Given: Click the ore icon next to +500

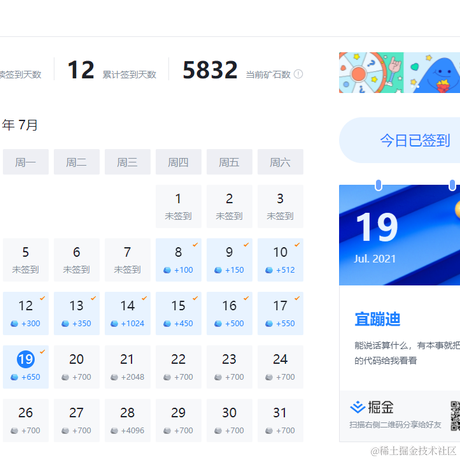Looking at the screenshot, I should (x=218, y=323).
